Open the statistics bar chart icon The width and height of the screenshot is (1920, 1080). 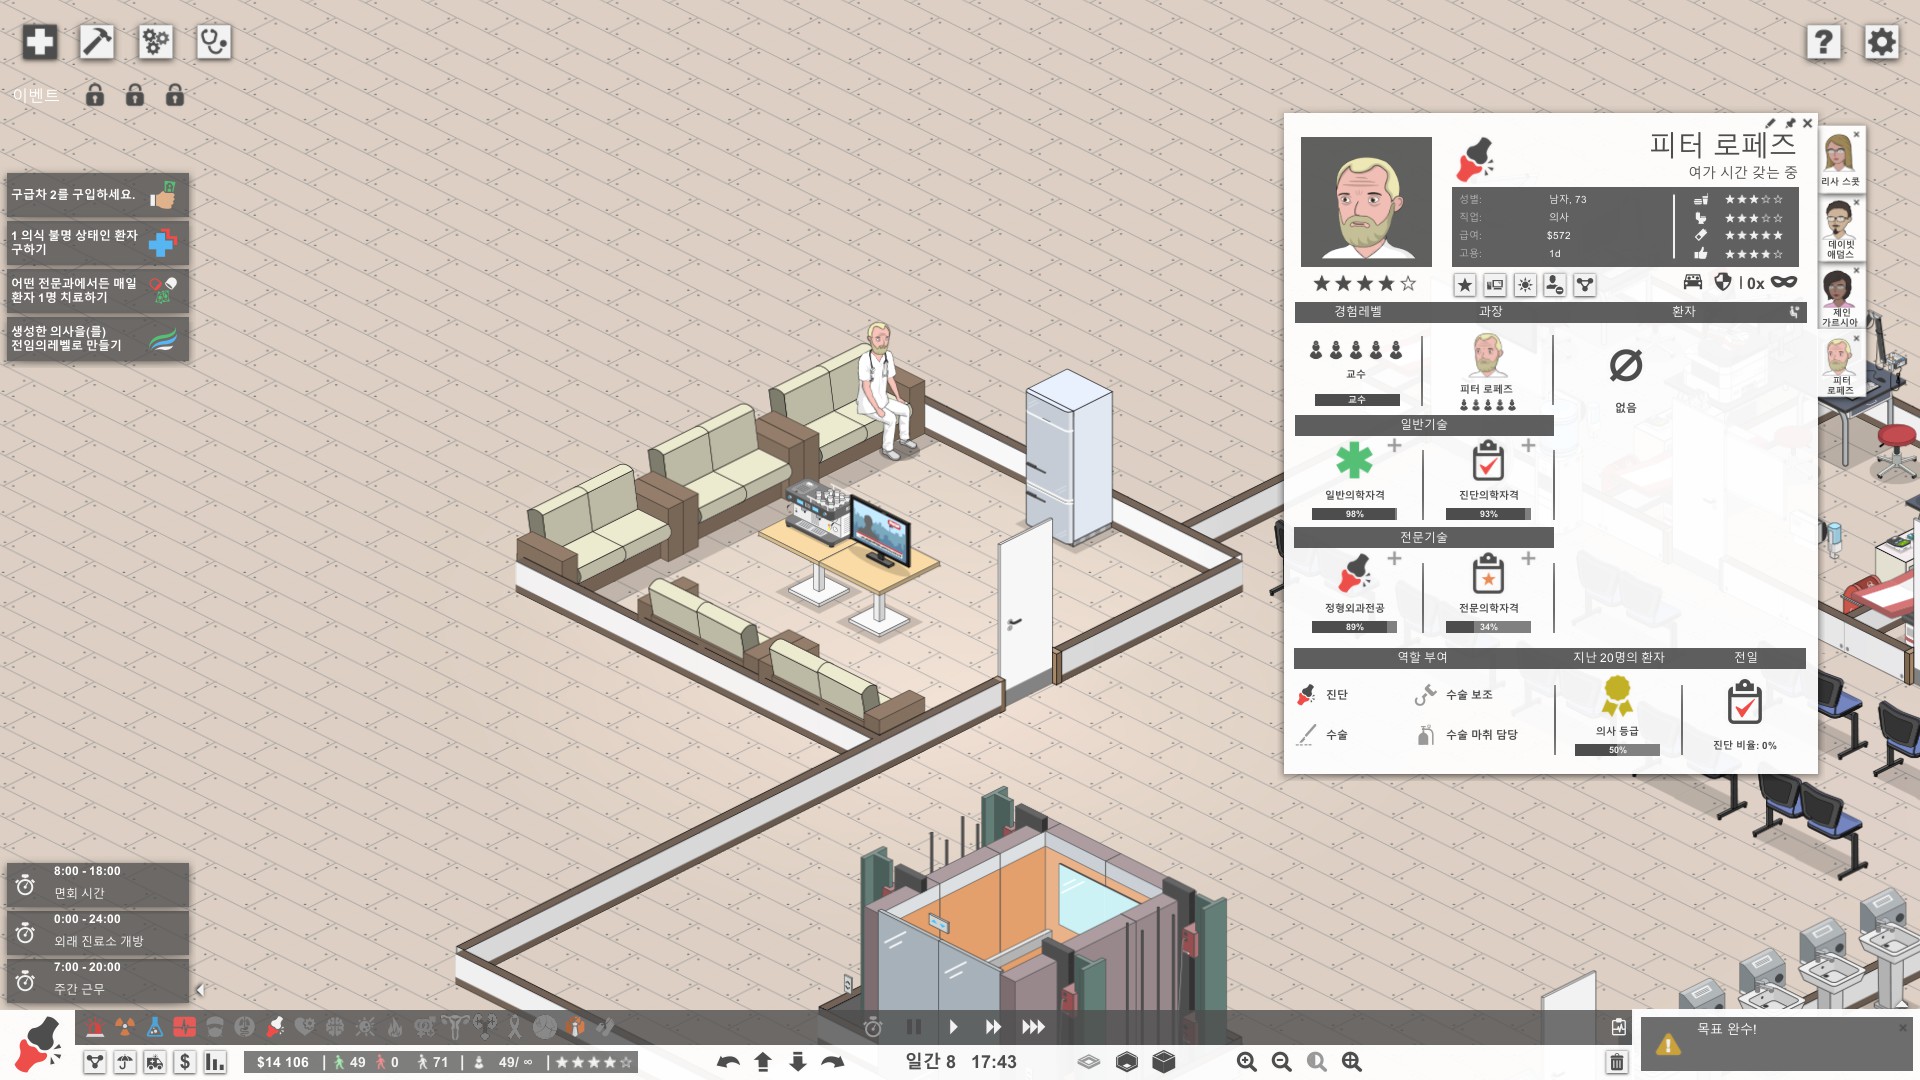(x=215, y=1062)
